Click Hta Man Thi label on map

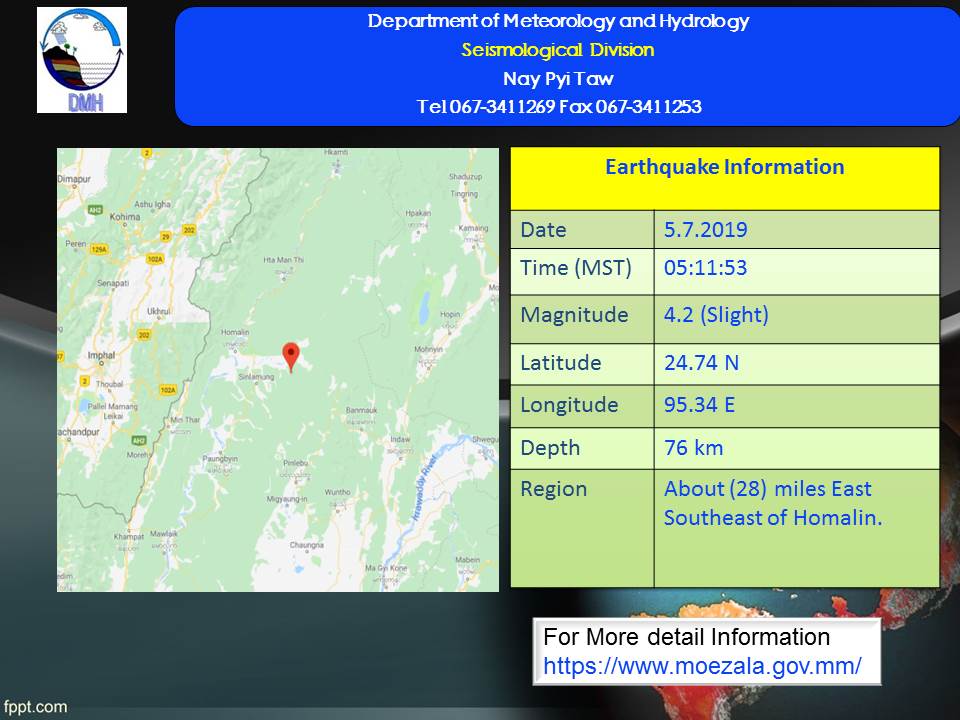pyautogui.click(x=283, y=260)
